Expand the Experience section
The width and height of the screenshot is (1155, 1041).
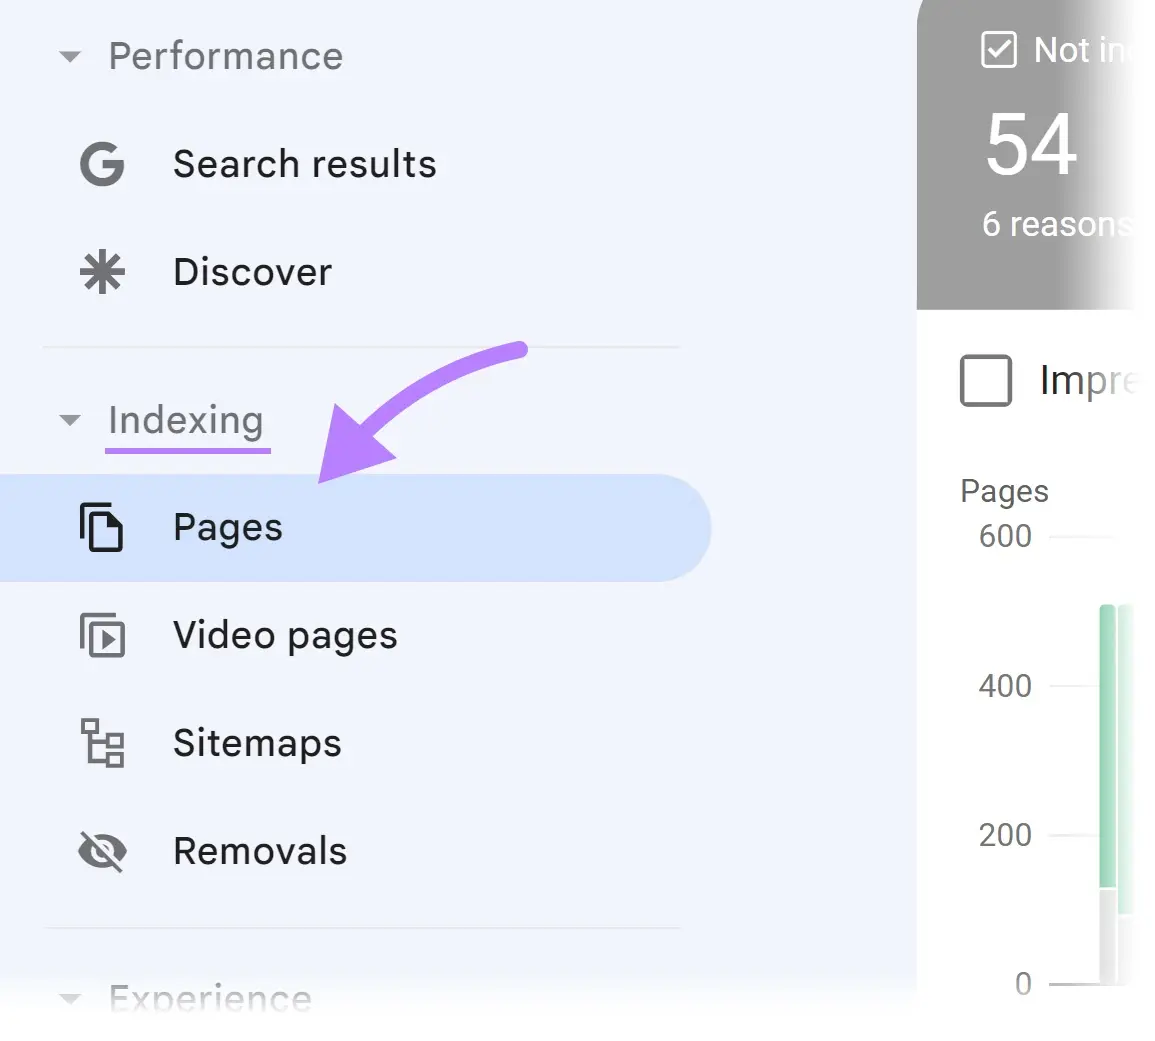click(69, 999)
